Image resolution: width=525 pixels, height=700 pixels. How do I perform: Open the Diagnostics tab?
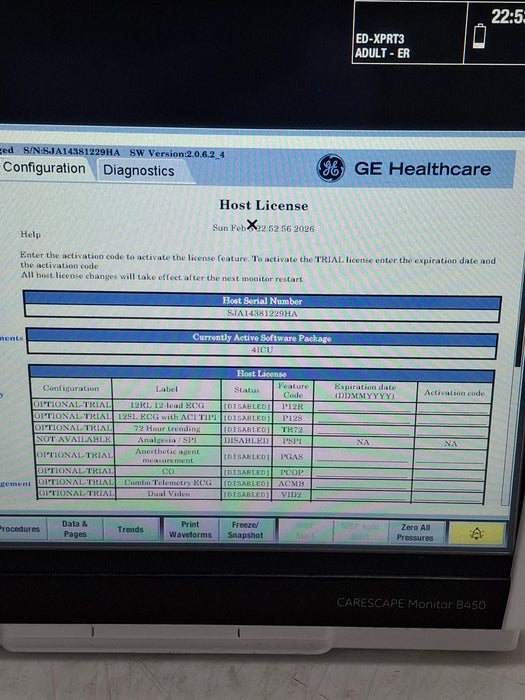[139, 171]
